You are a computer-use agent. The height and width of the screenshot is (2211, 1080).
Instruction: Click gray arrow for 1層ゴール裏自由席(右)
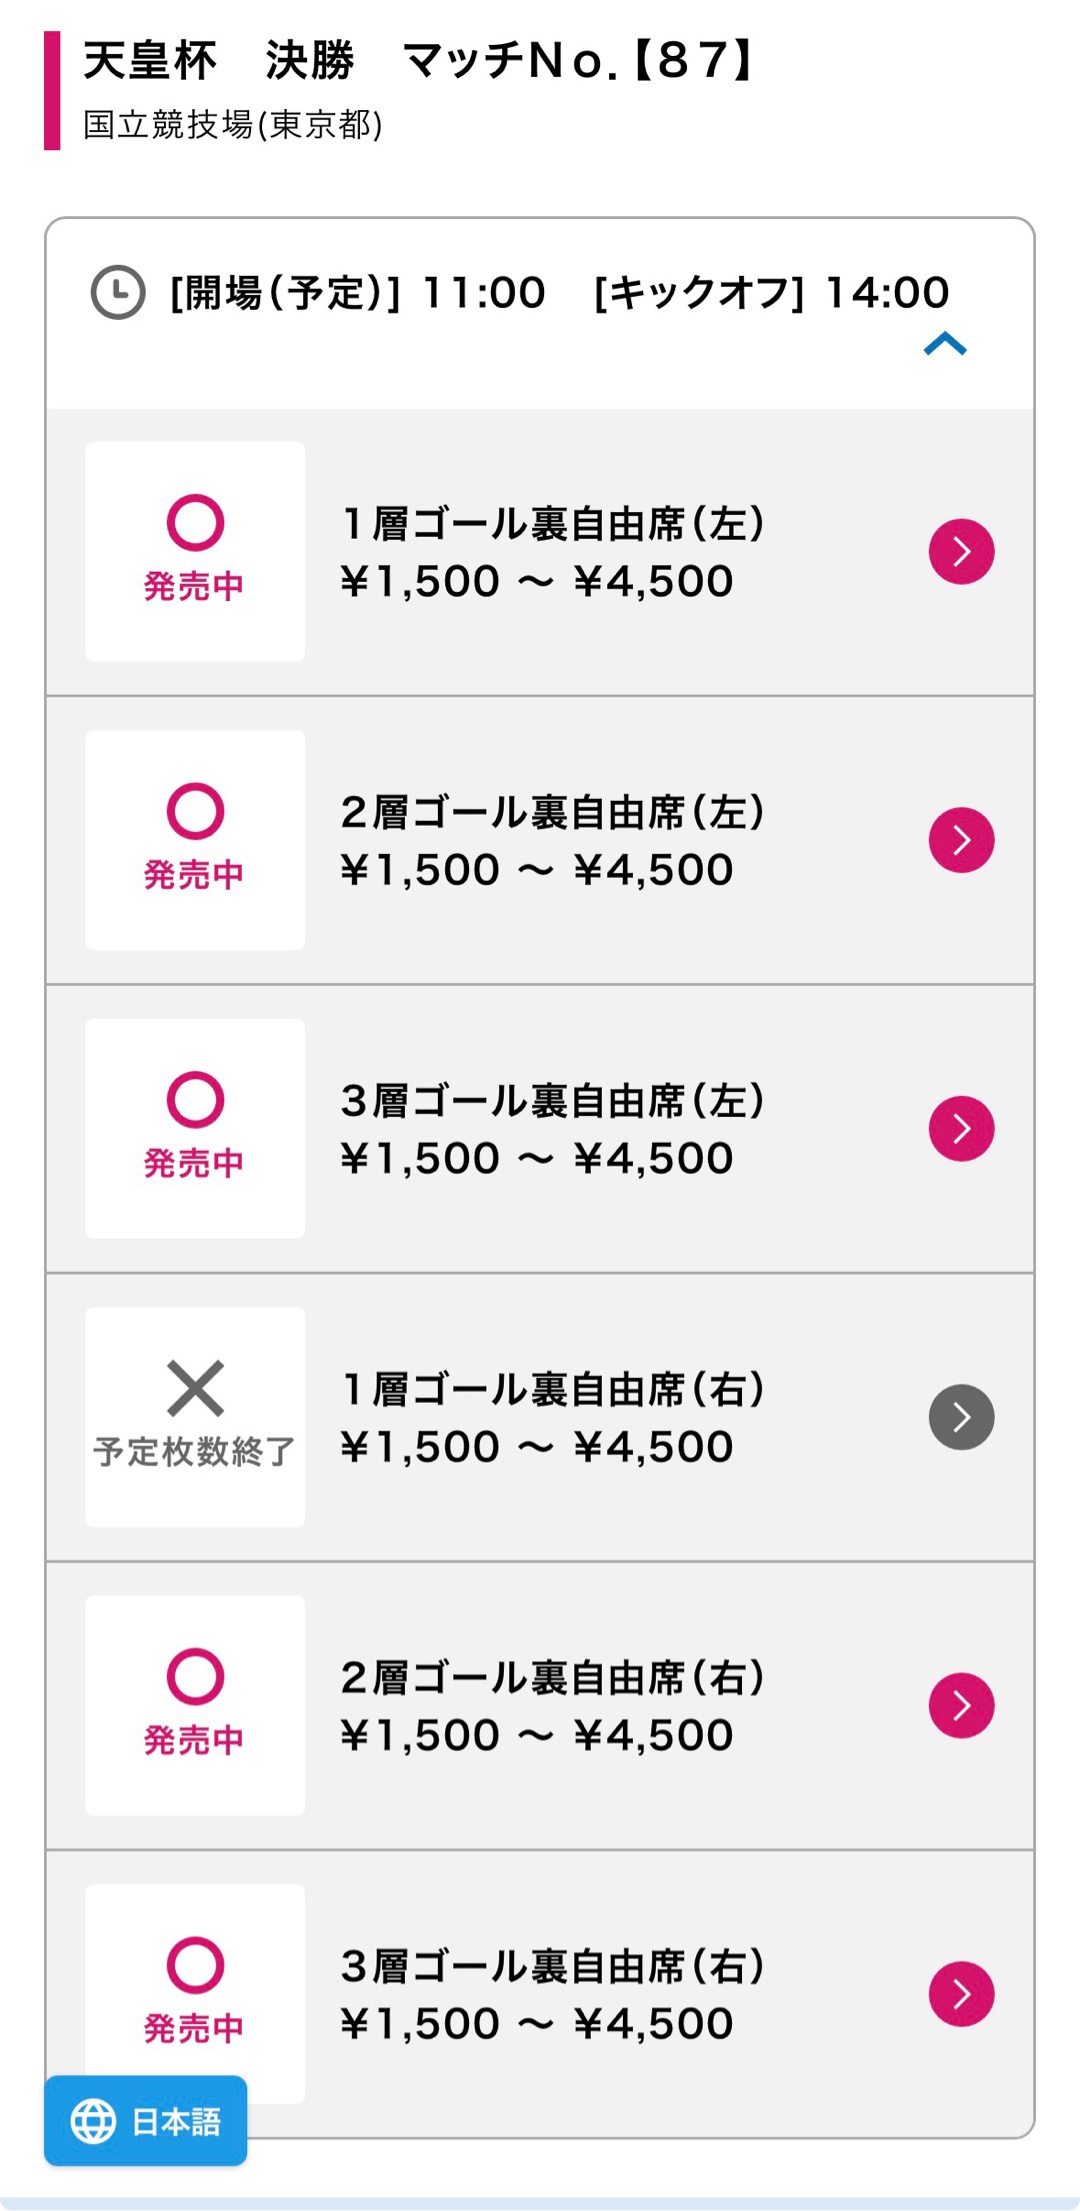click(961, 1417)
